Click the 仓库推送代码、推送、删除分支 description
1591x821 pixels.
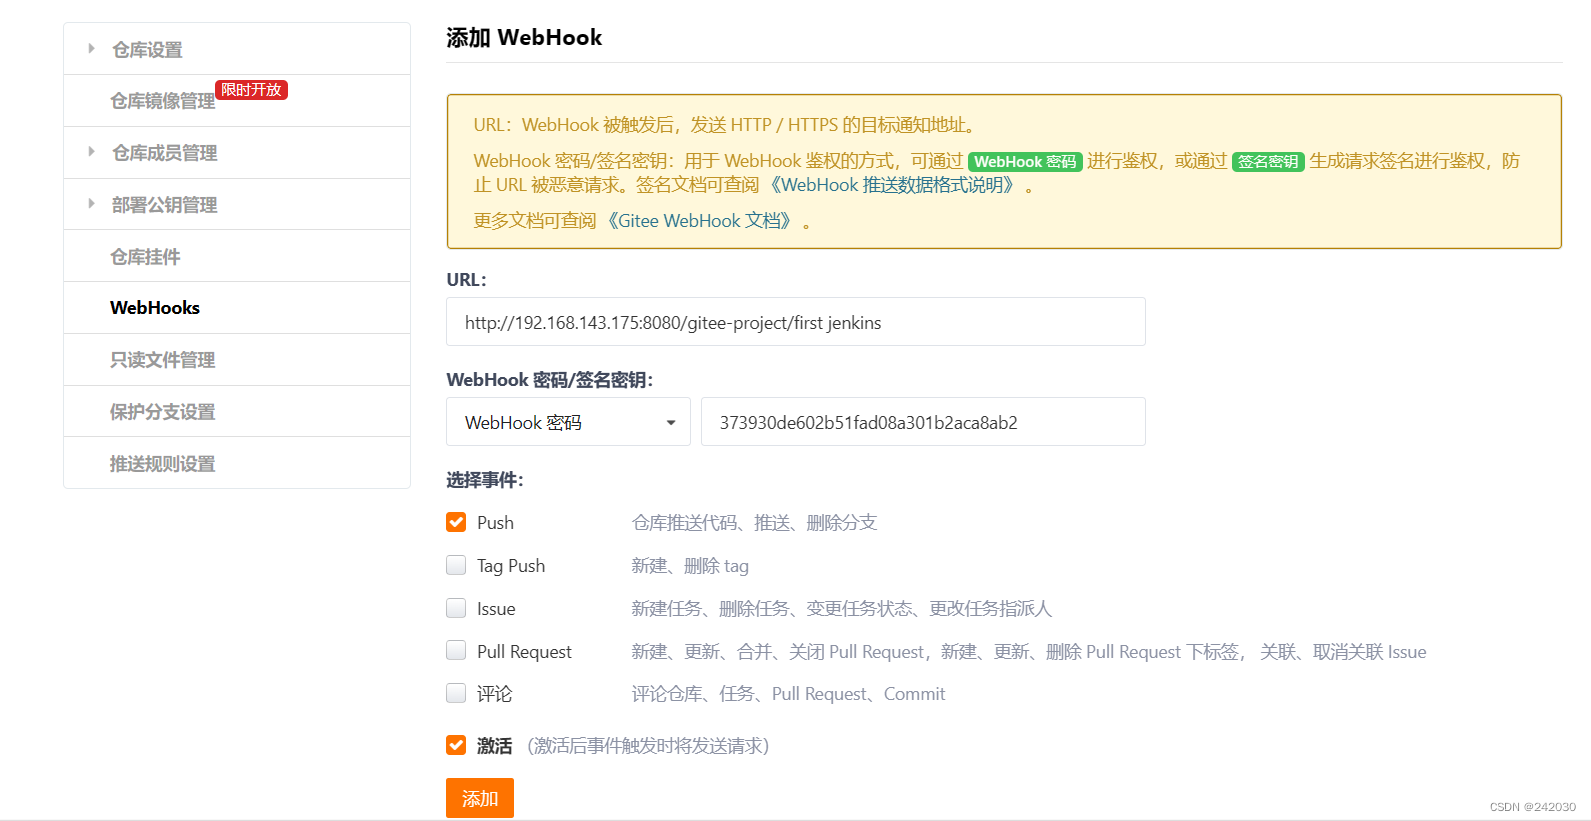click(754, 523)
